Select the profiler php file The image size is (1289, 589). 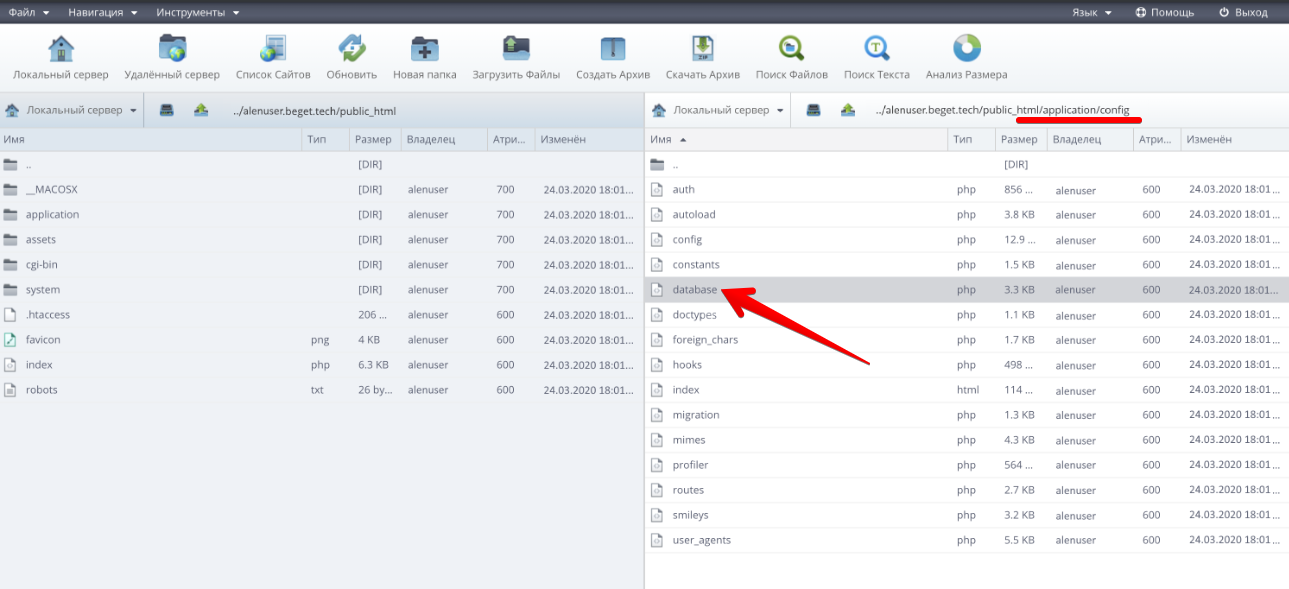point(967,464)
